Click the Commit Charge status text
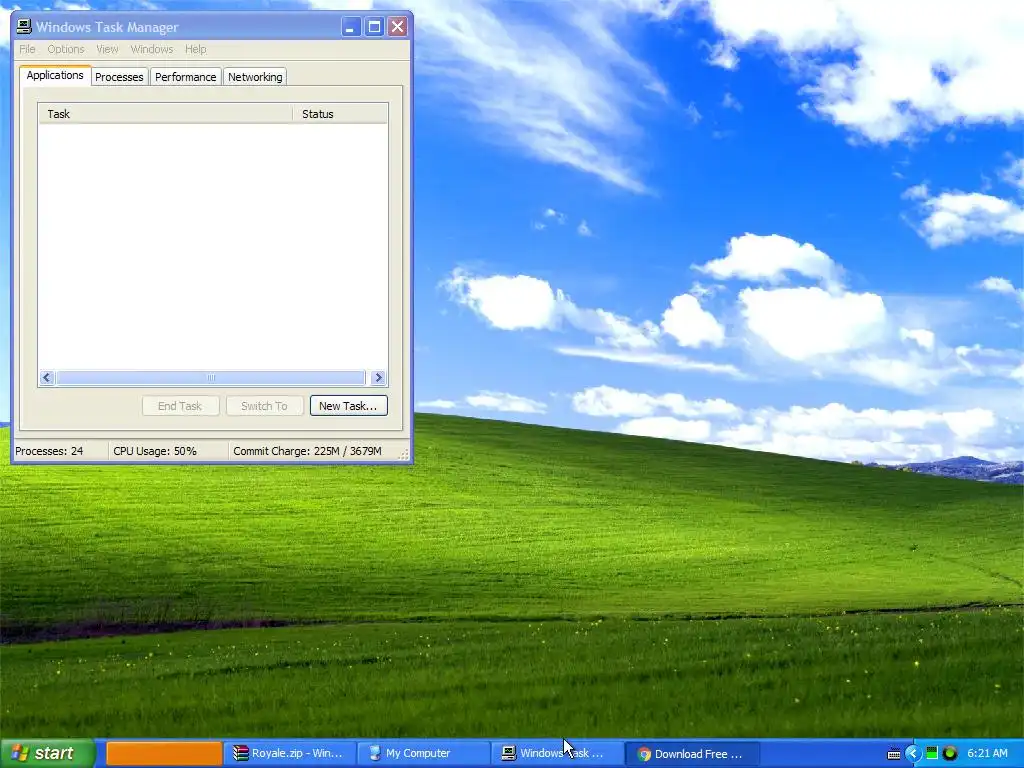Screen dimensions: 1024x768 [307, 451]
